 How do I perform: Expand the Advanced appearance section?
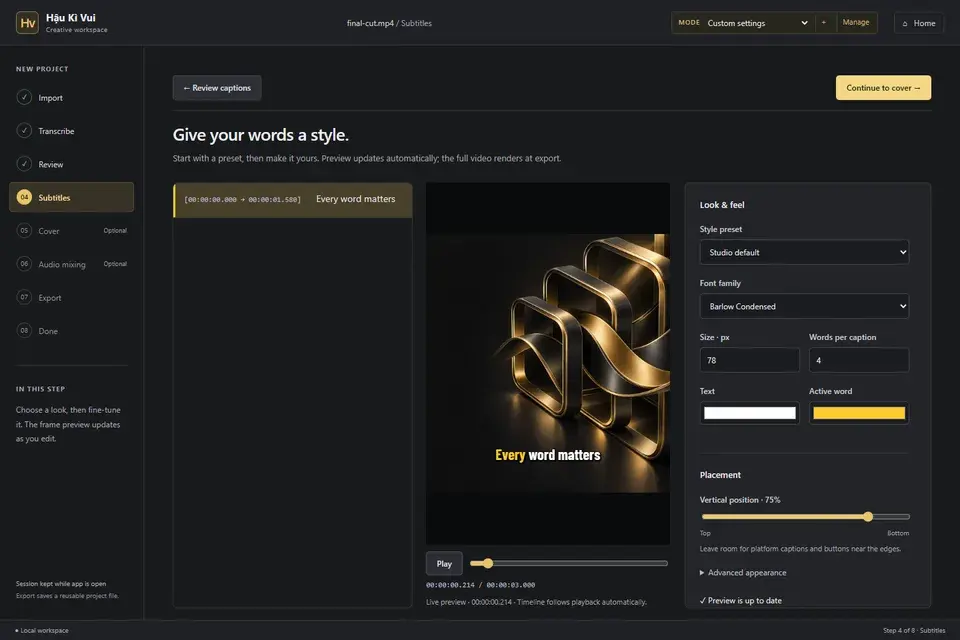[743, 573]
